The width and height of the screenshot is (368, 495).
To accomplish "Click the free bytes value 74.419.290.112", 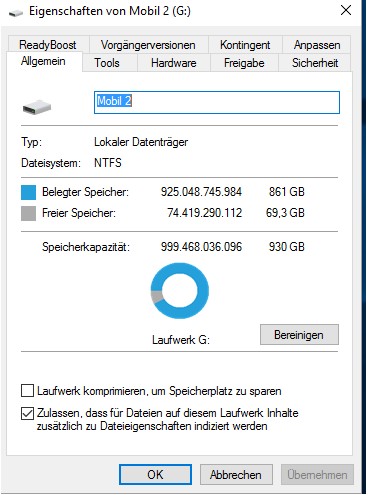I will 205,213.
